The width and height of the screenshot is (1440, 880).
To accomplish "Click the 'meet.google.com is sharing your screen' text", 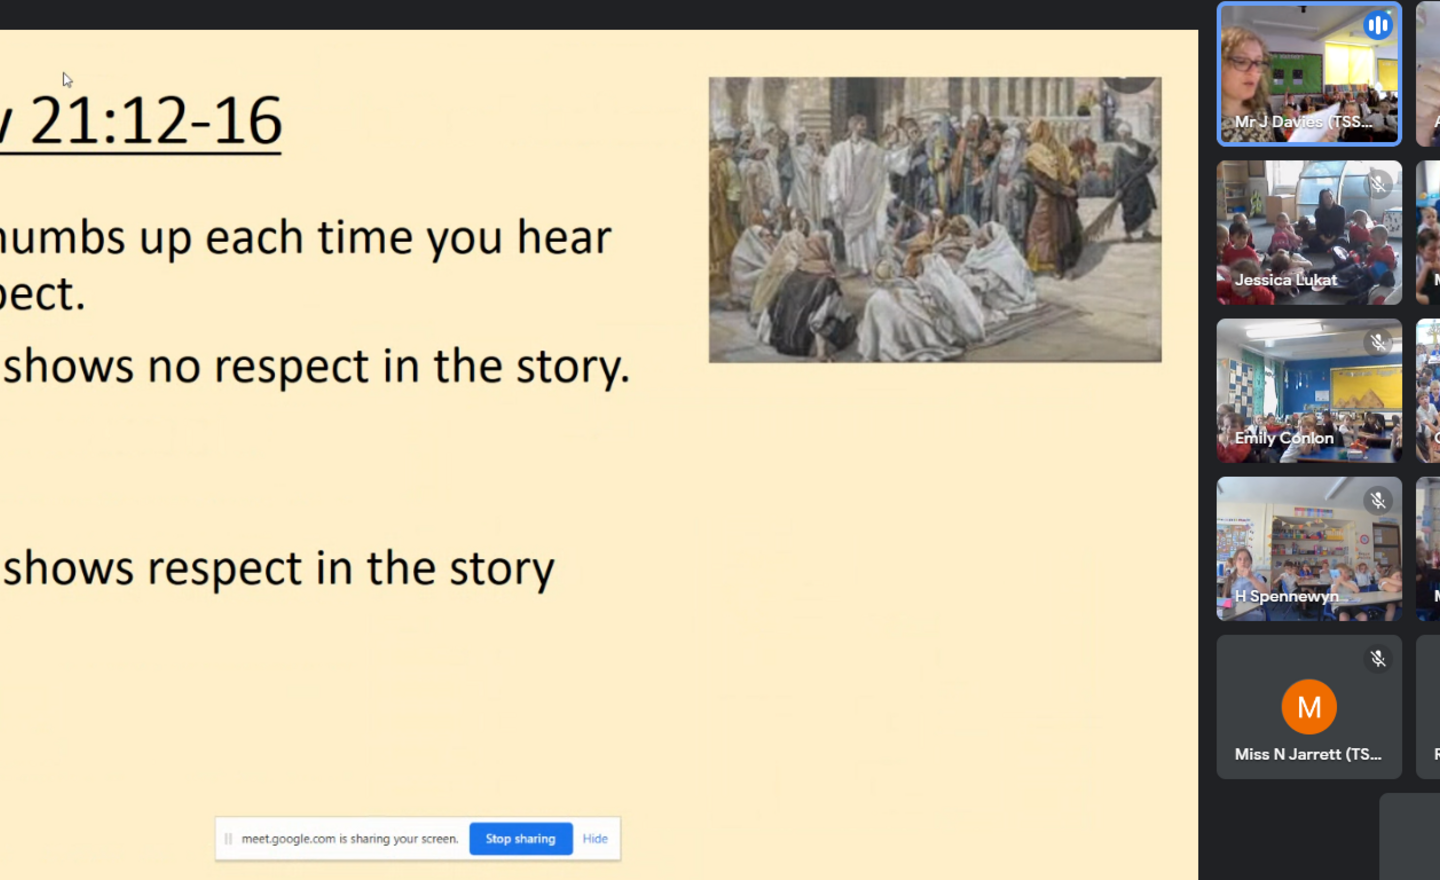I will (349, 839).
